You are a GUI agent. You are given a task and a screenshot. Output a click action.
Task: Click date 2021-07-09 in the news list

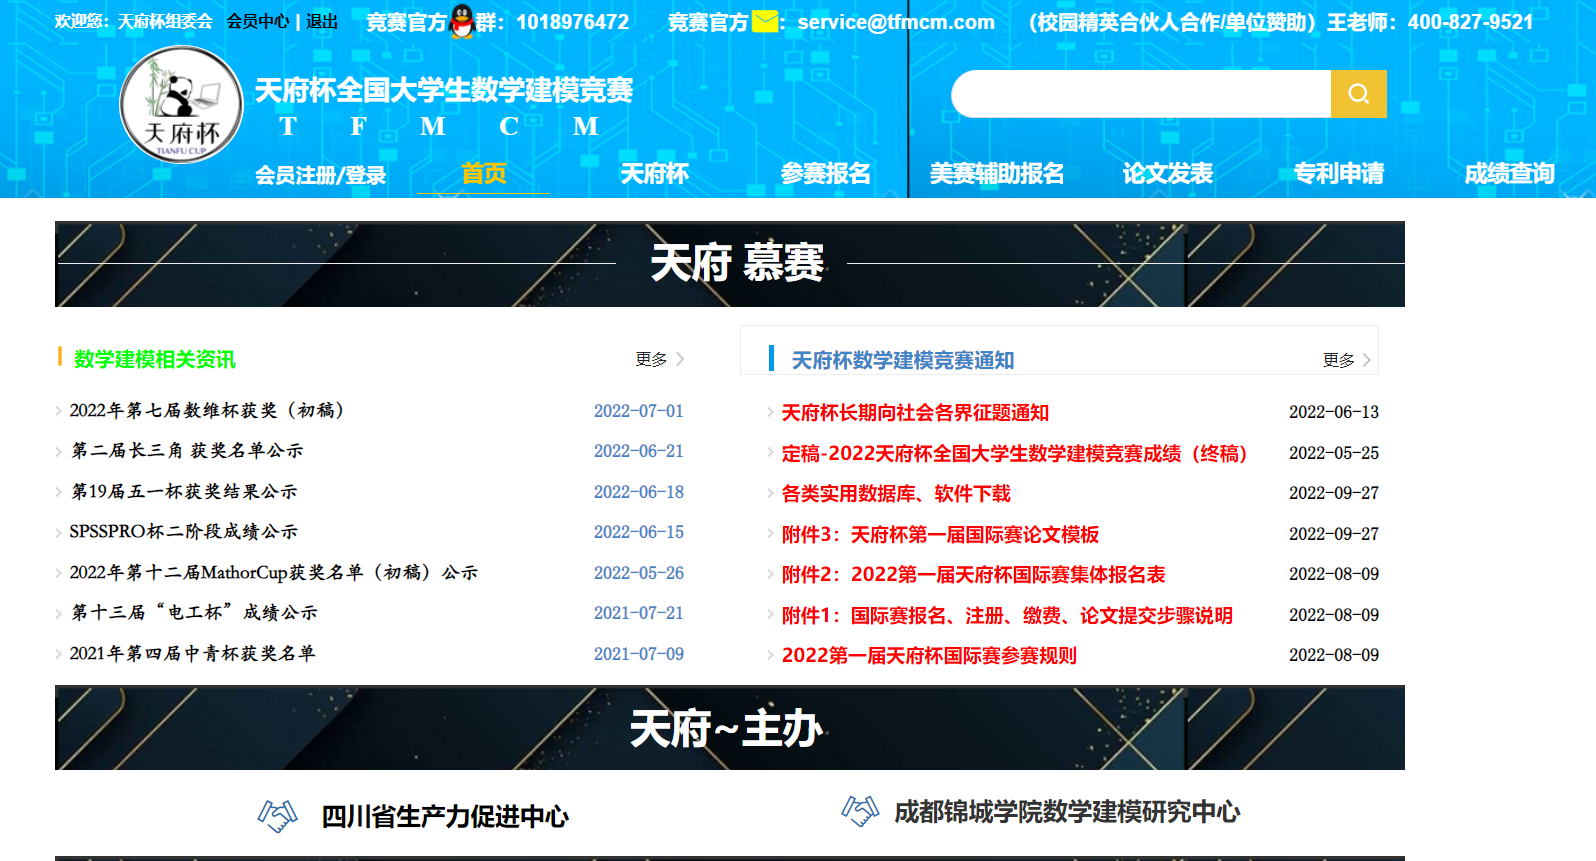pos(639,654)
